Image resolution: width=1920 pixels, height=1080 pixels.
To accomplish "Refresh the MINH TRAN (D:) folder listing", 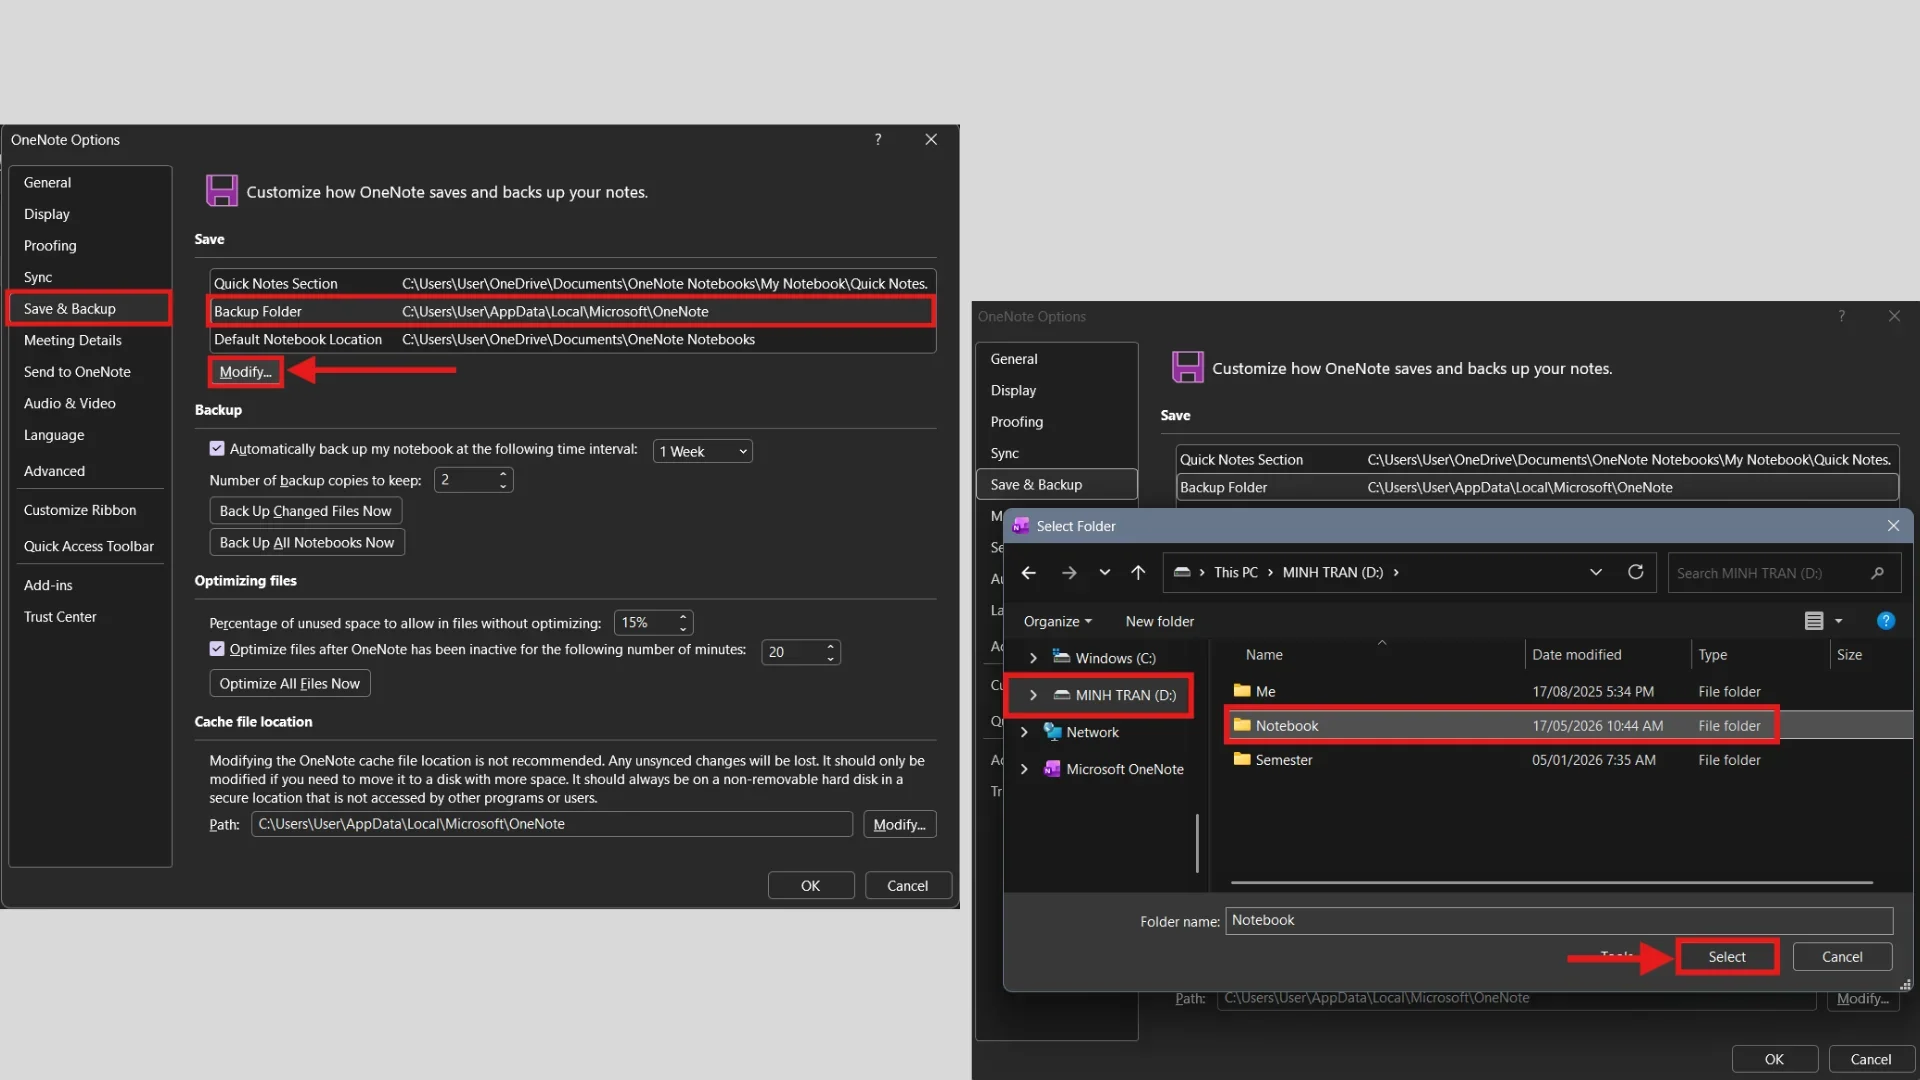I will 1635,573.
